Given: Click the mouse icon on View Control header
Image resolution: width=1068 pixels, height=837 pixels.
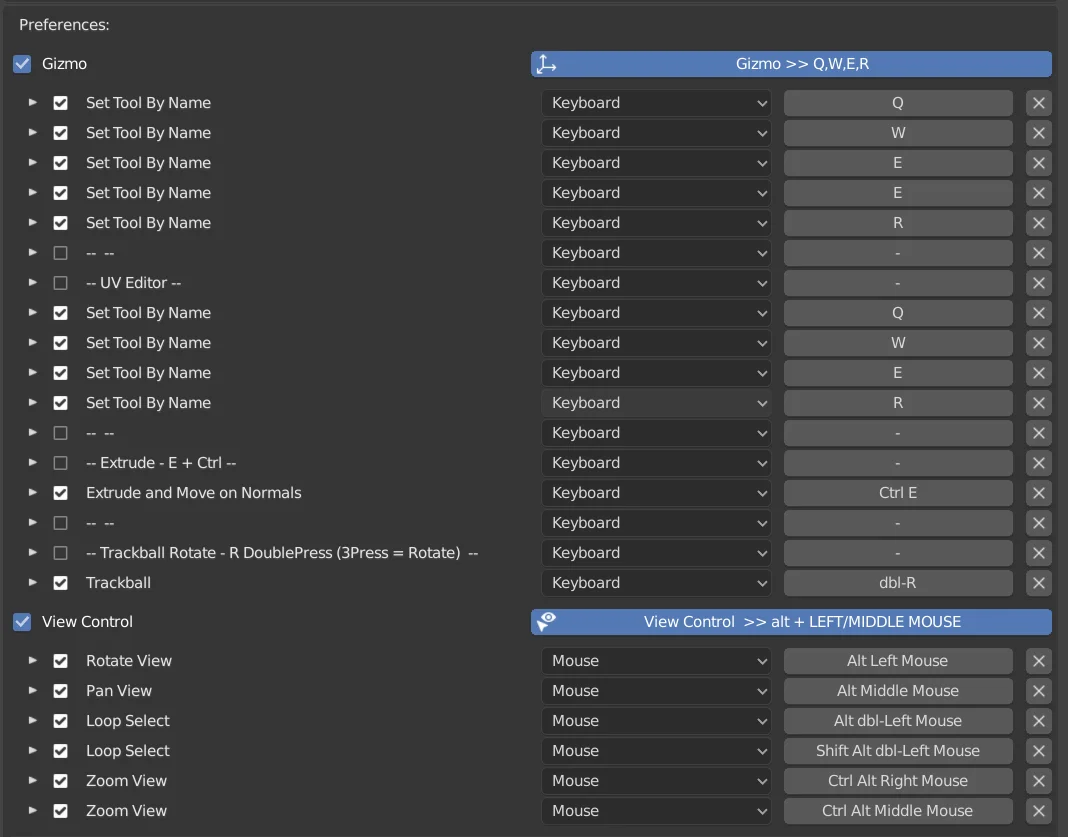Looking at the screenshot, I should pos(545,621).
